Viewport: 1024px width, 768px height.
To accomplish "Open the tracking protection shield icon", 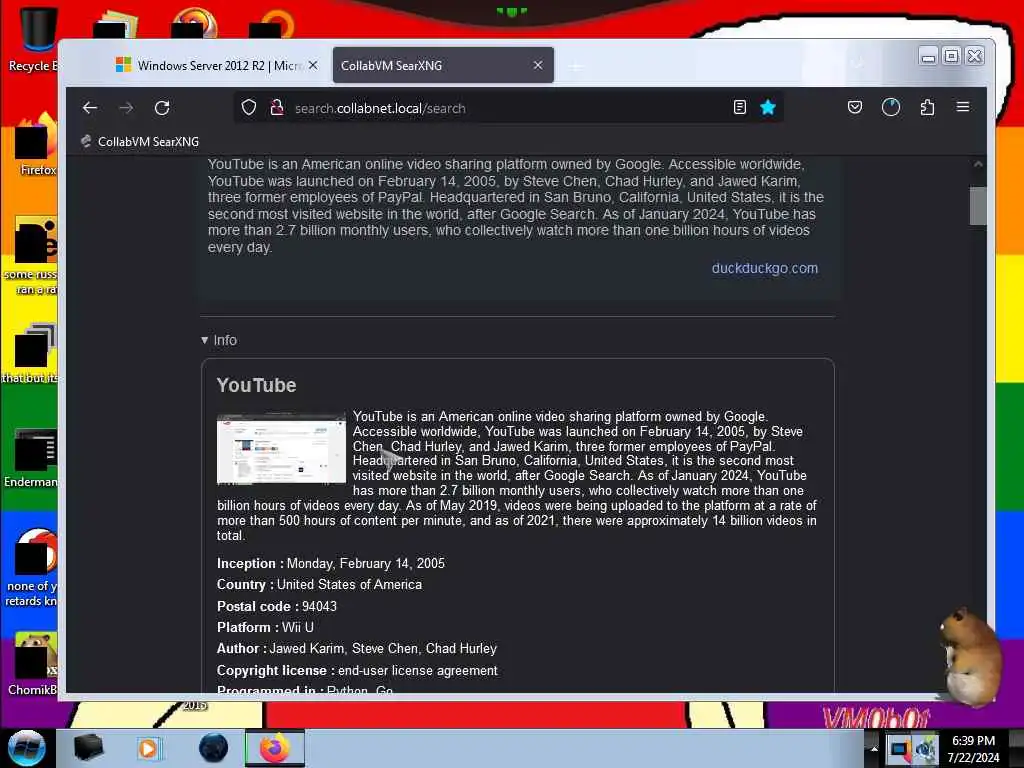I will 249,108.
